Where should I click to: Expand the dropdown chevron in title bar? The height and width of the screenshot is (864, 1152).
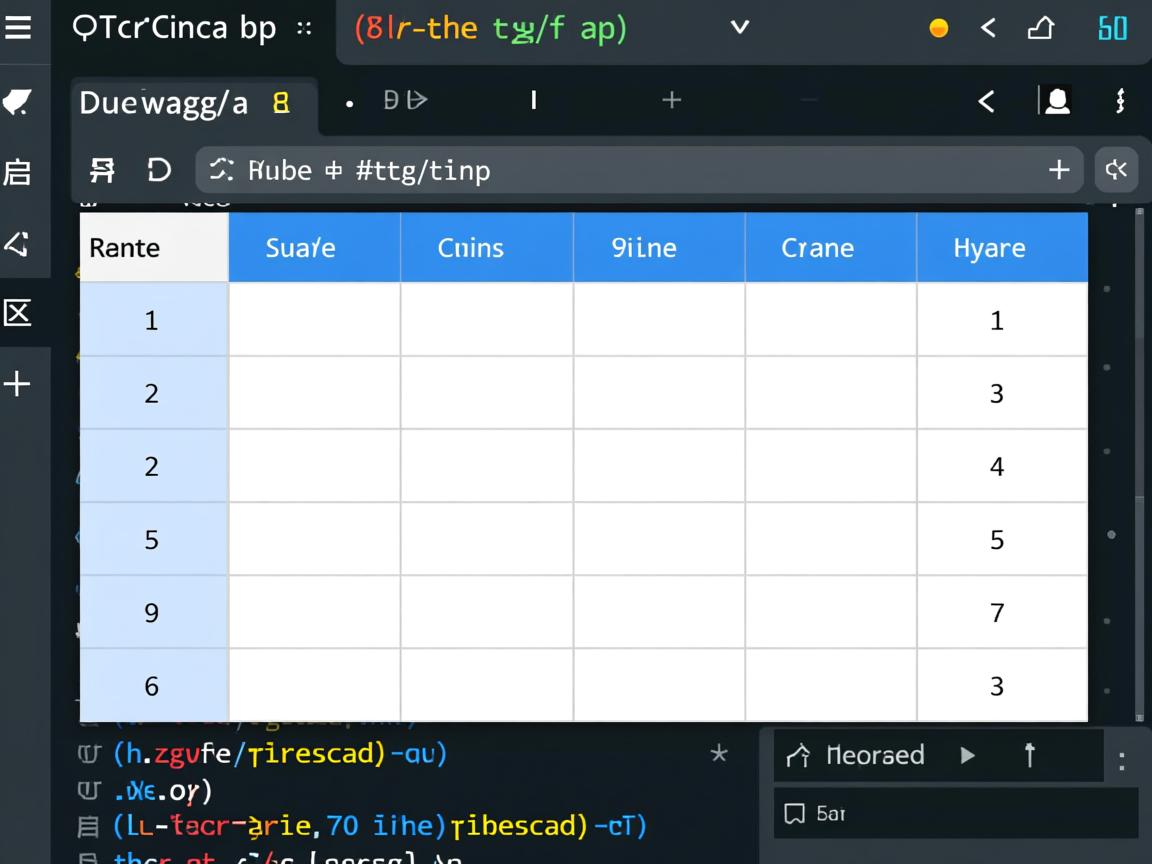(740, 28)
